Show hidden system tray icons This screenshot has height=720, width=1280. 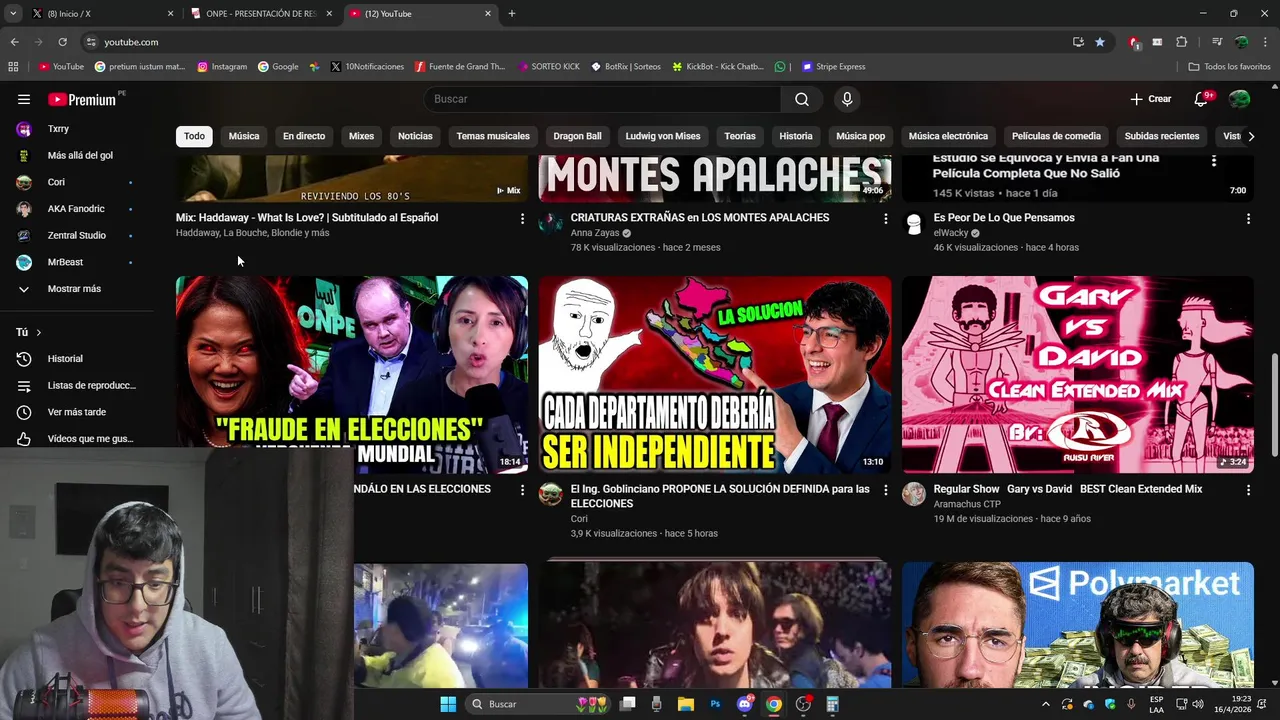tap(1046, 704)
